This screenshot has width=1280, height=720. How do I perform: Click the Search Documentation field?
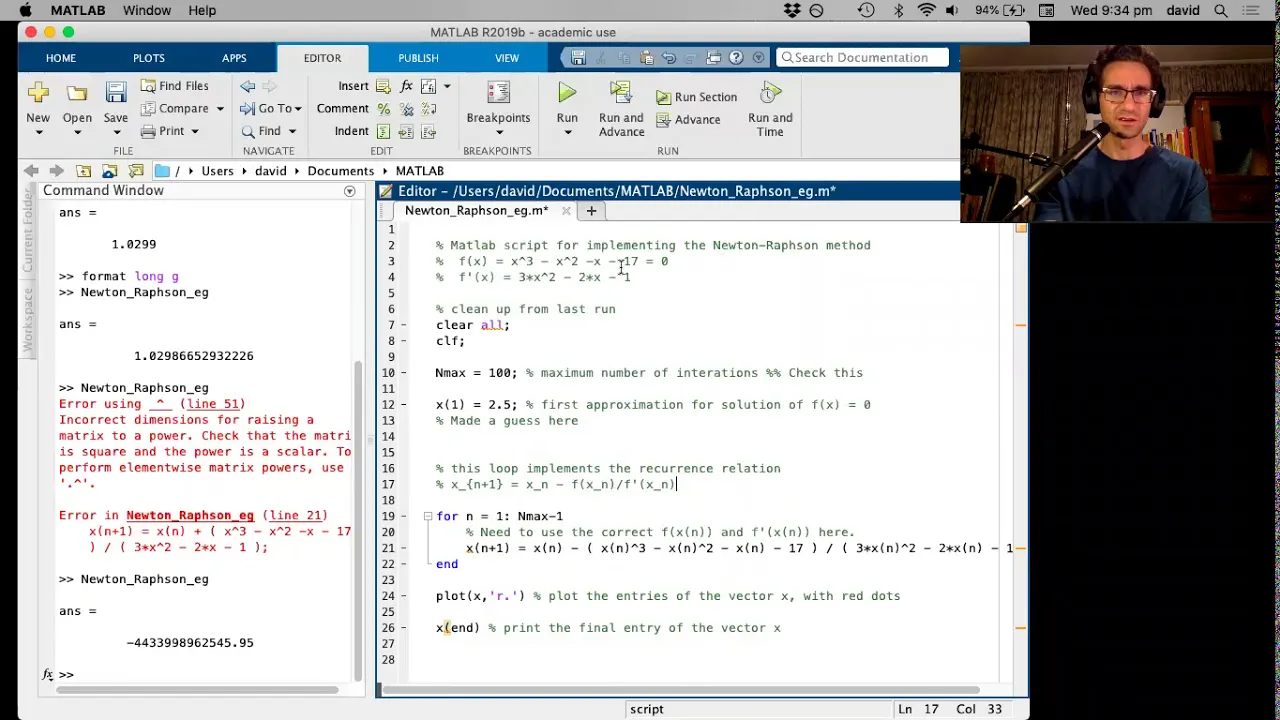pyautogui.click(x=862, y=58)
